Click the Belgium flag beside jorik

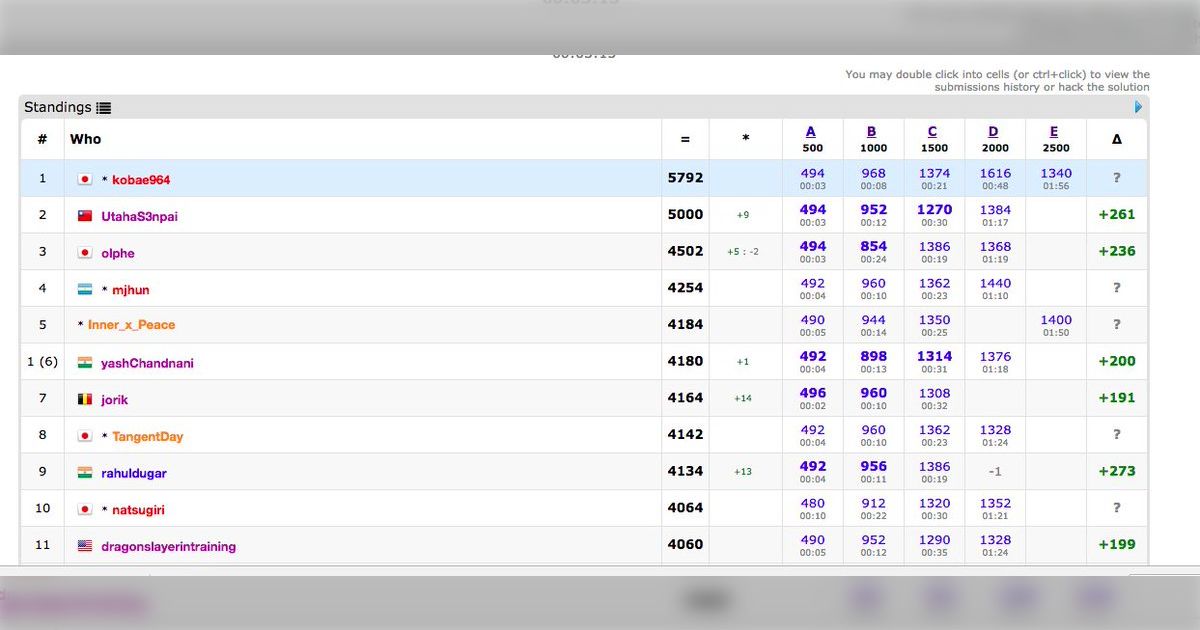(x=85, y=400)
